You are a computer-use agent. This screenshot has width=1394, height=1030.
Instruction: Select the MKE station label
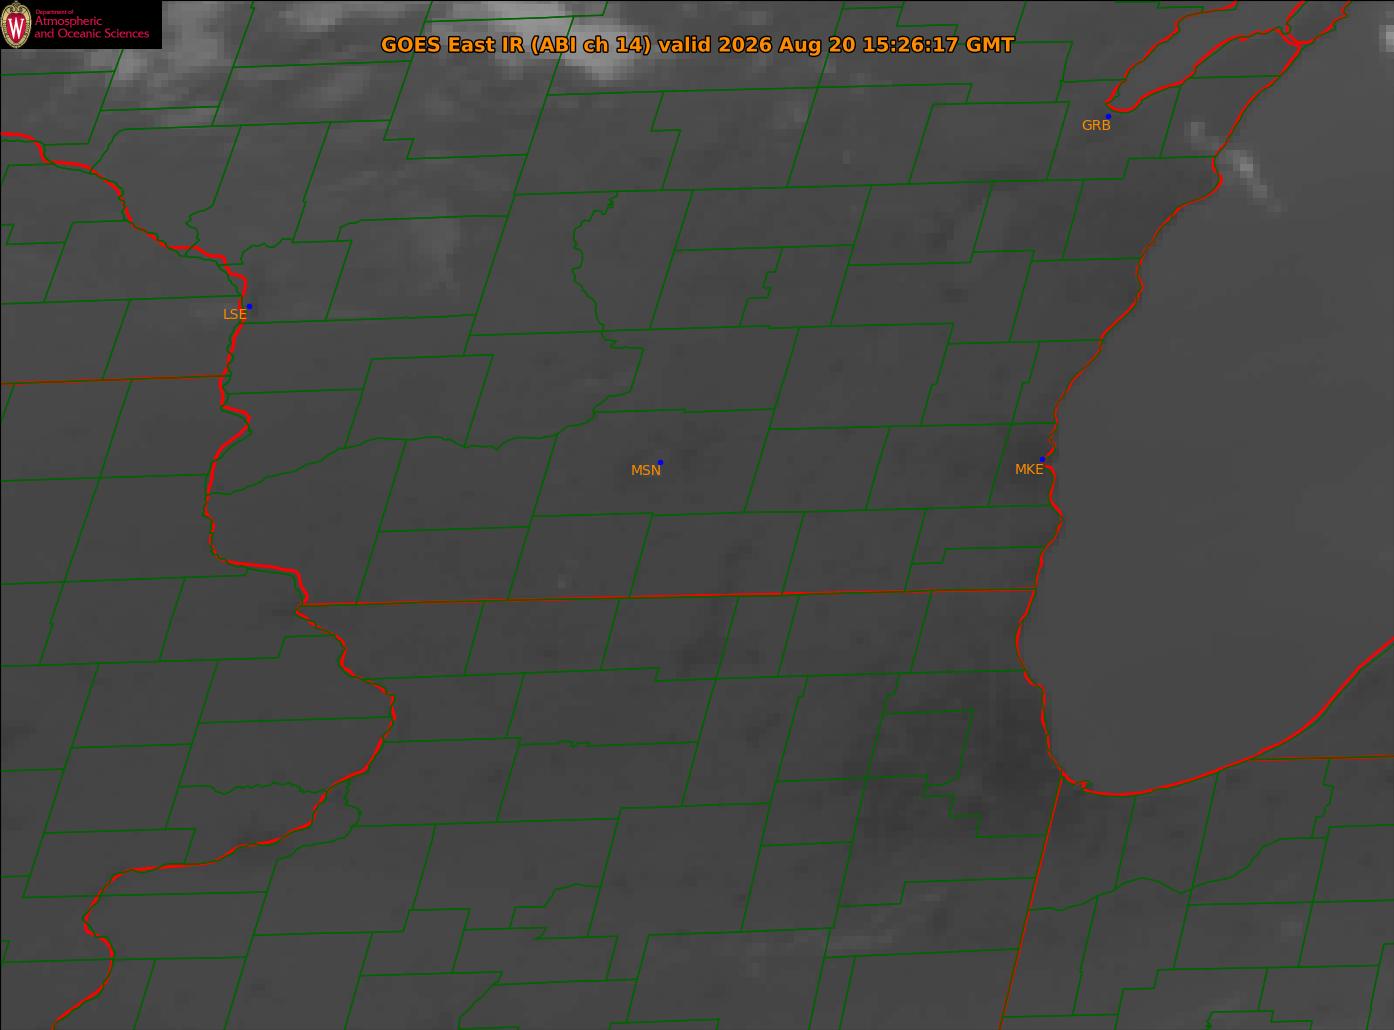click(1029, 469)
